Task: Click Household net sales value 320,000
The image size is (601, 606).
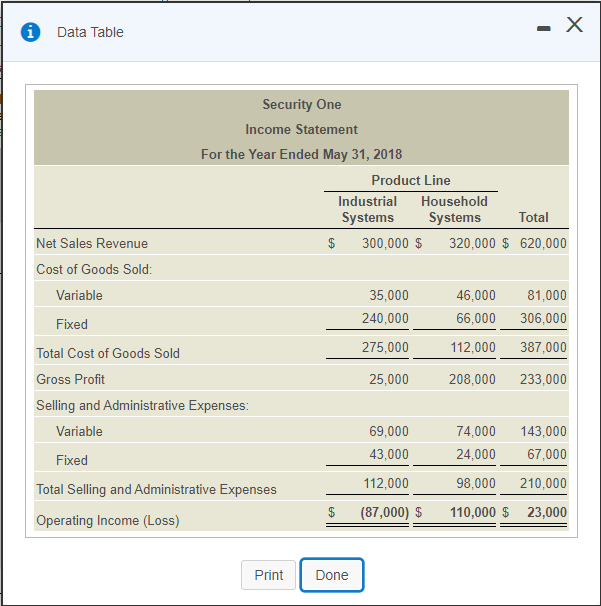Action: click(472, 243)
